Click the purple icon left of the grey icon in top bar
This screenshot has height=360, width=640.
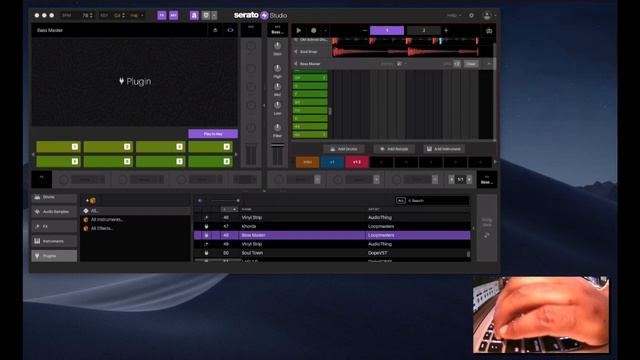194,16
